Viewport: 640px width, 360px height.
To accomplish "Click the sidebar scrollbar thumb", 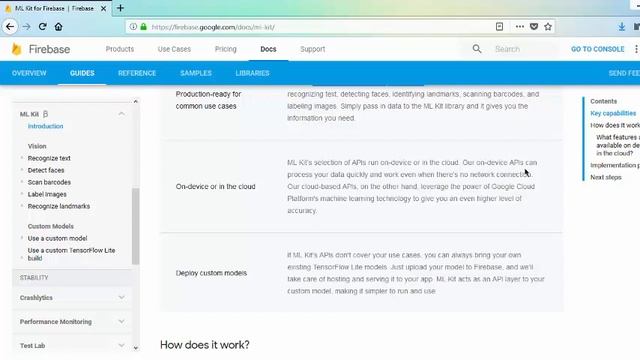I will (136, 226).
